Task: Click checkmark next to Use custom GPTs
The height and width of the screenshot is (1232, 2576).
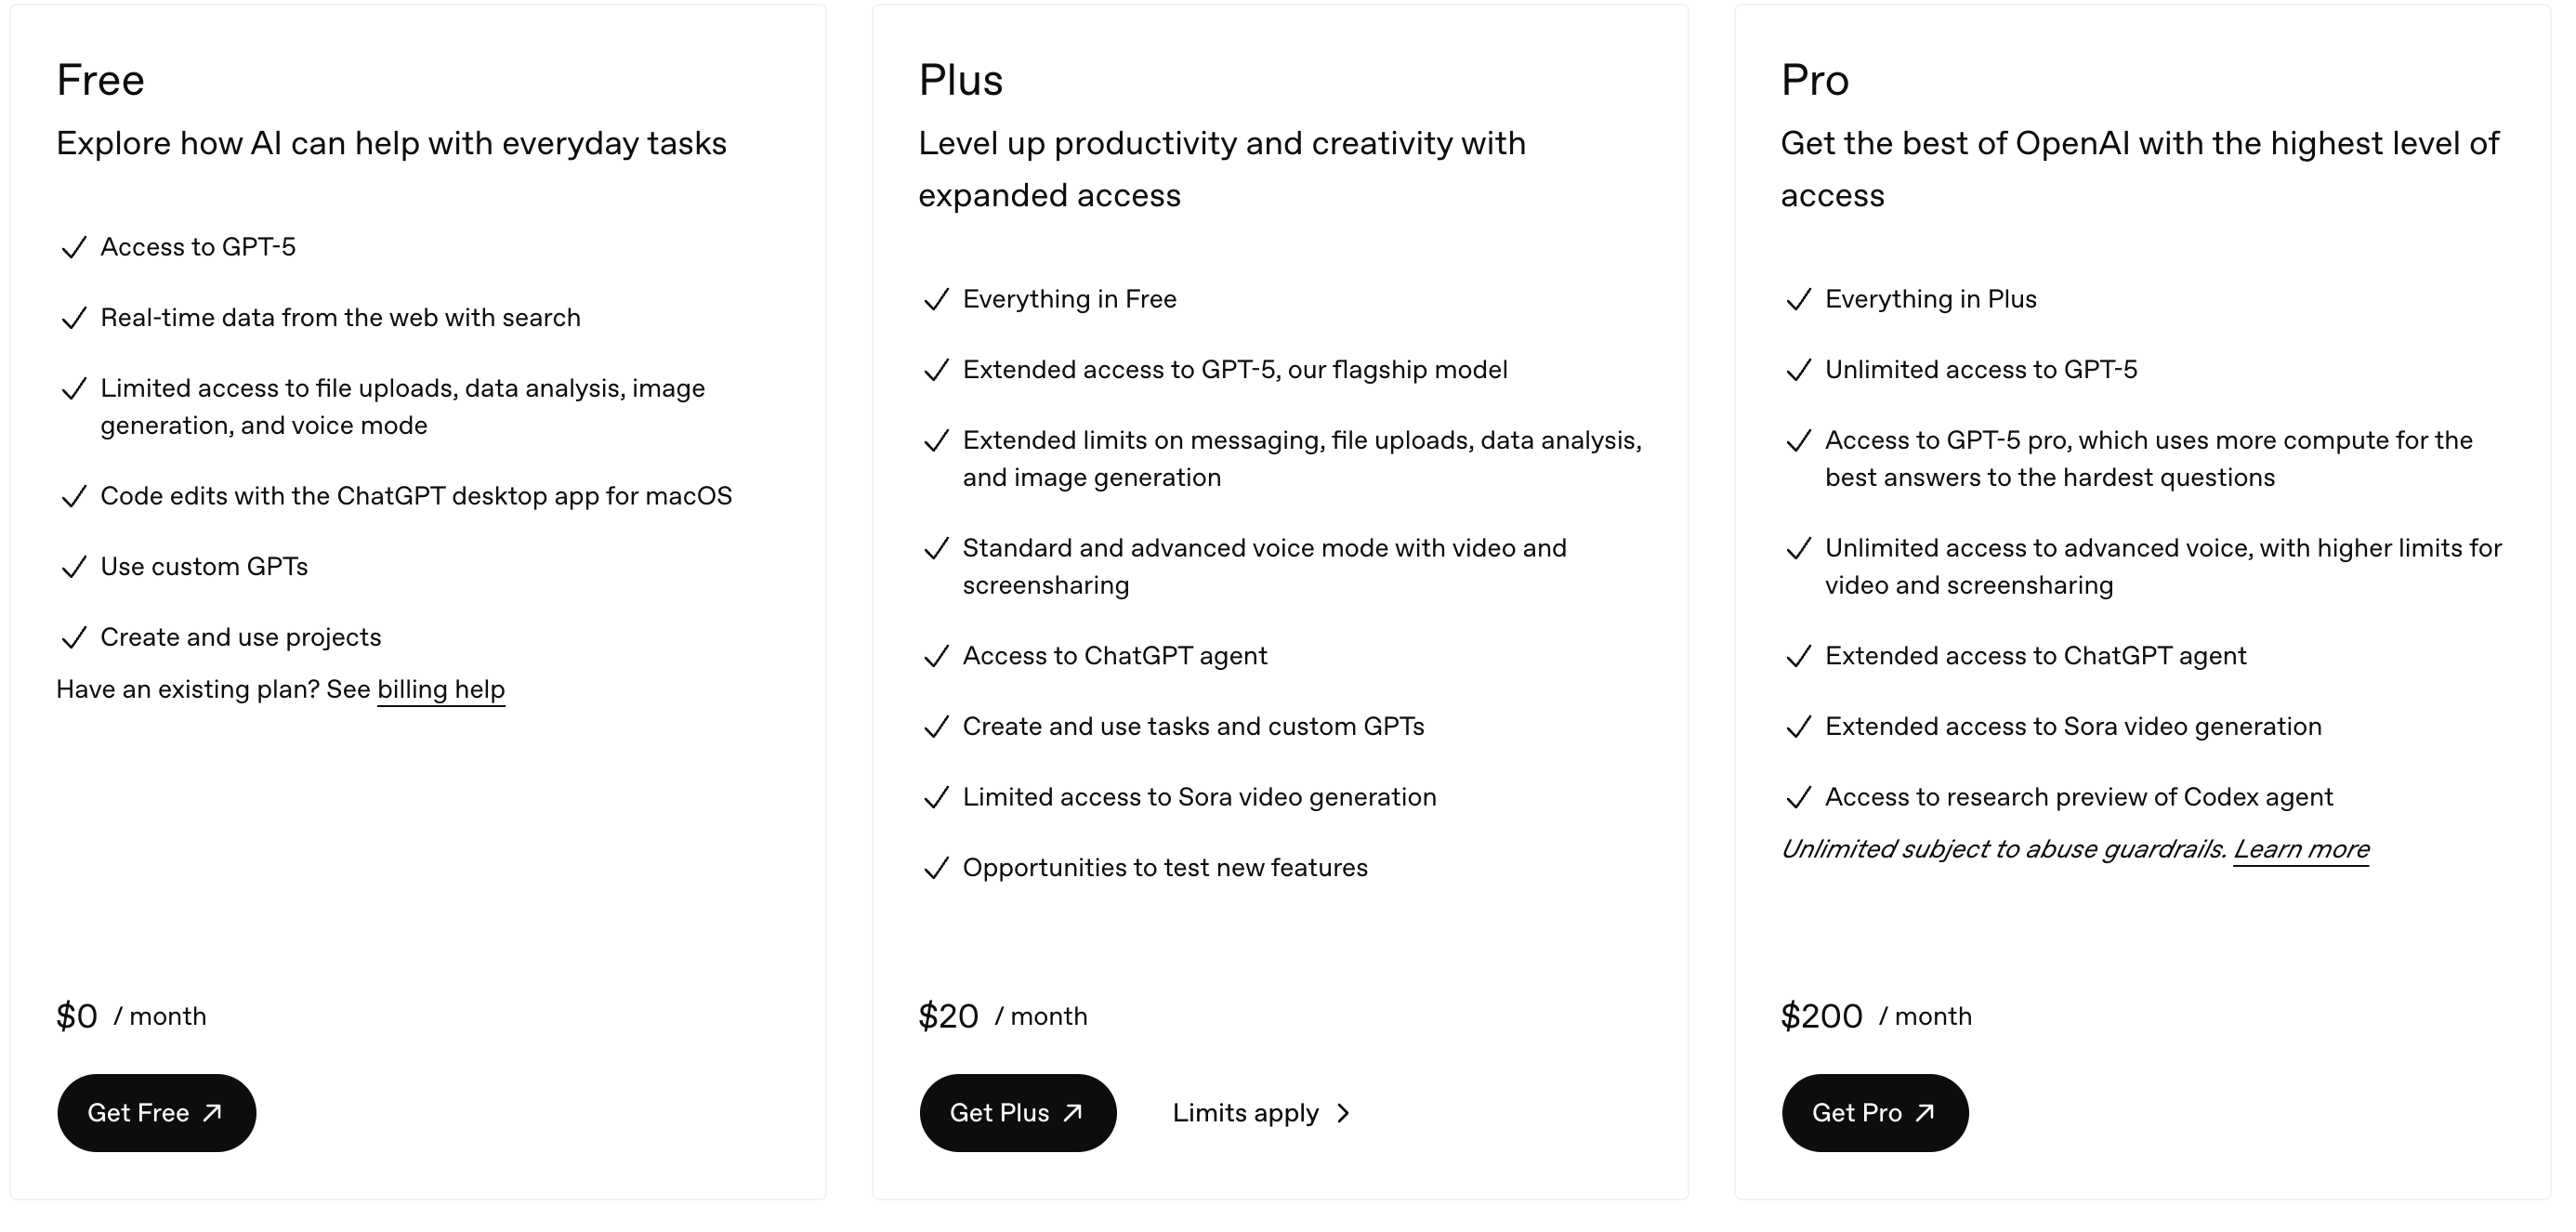Action: click(74, 567)
